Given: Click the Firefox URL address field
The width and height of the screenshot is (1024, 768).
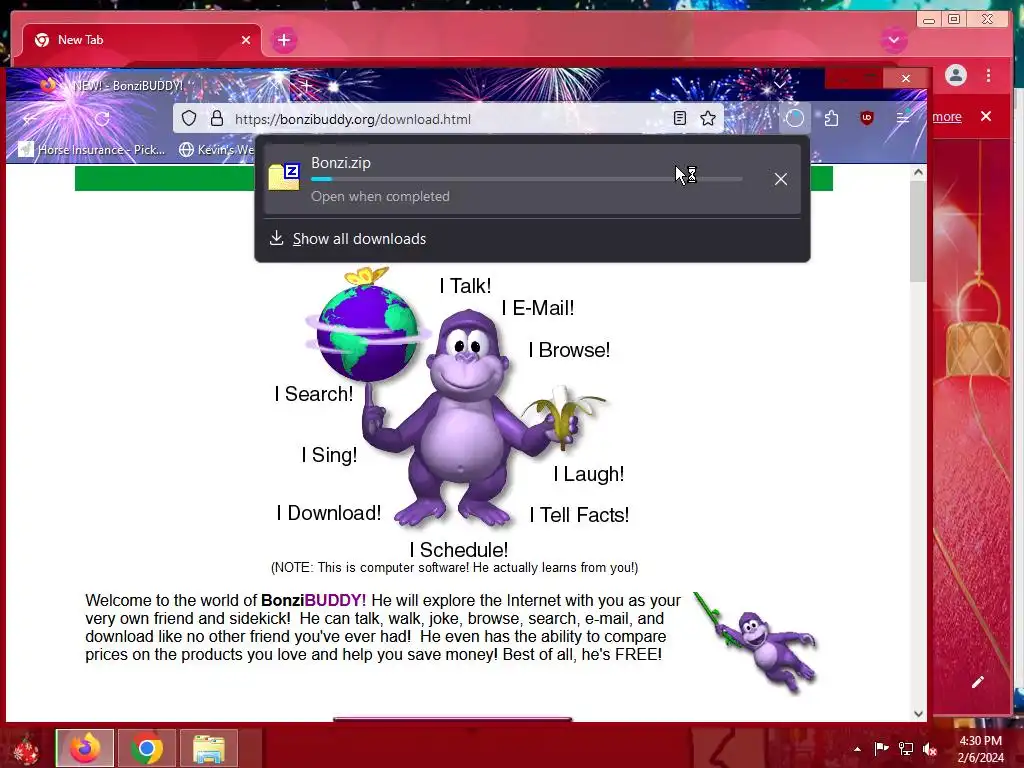Looking at the screenshot, I should coord(447,119).
